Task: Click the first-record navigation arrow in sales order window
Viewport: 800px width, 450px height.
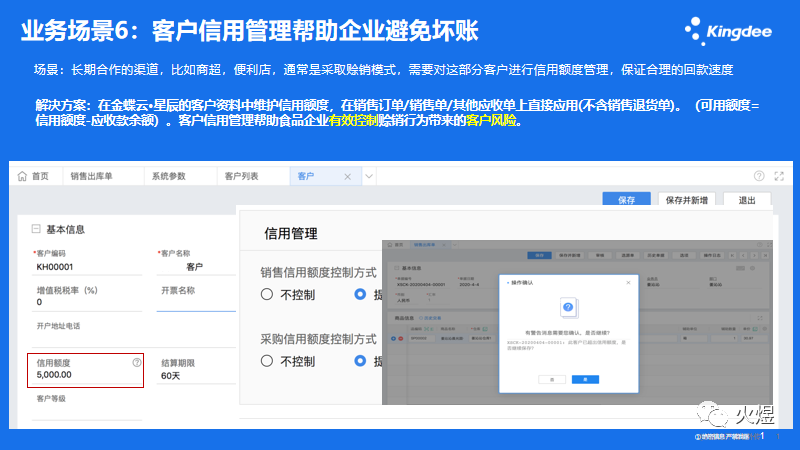Action: 733,255
